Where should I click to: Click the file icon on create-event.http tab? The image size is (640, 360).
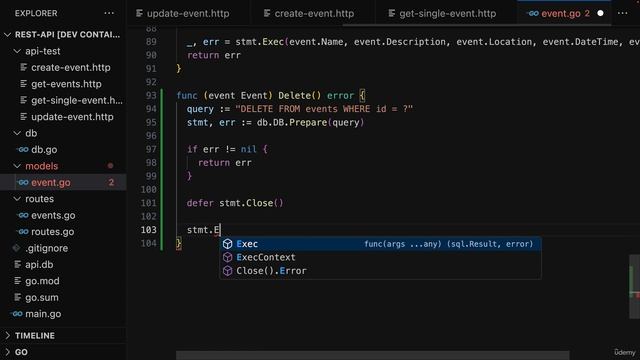(267, 13)
